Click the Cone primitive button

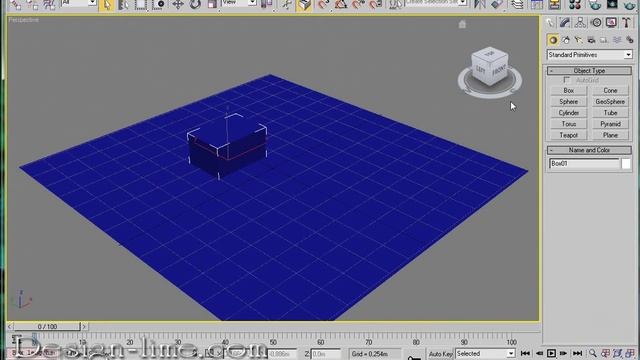click(x=610, y=91)
